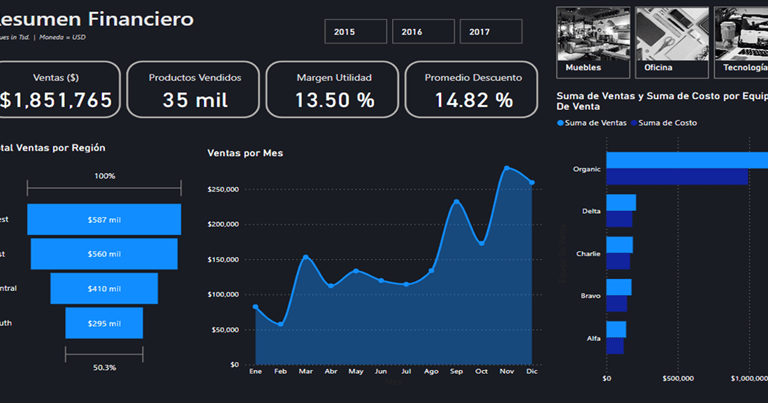Select Delta dark blue cost bar

point(619,219)
